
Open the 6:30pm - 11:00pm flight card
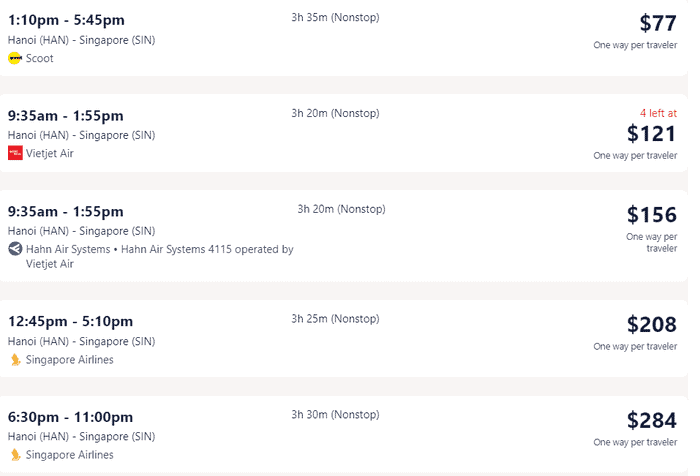(344, 434)
